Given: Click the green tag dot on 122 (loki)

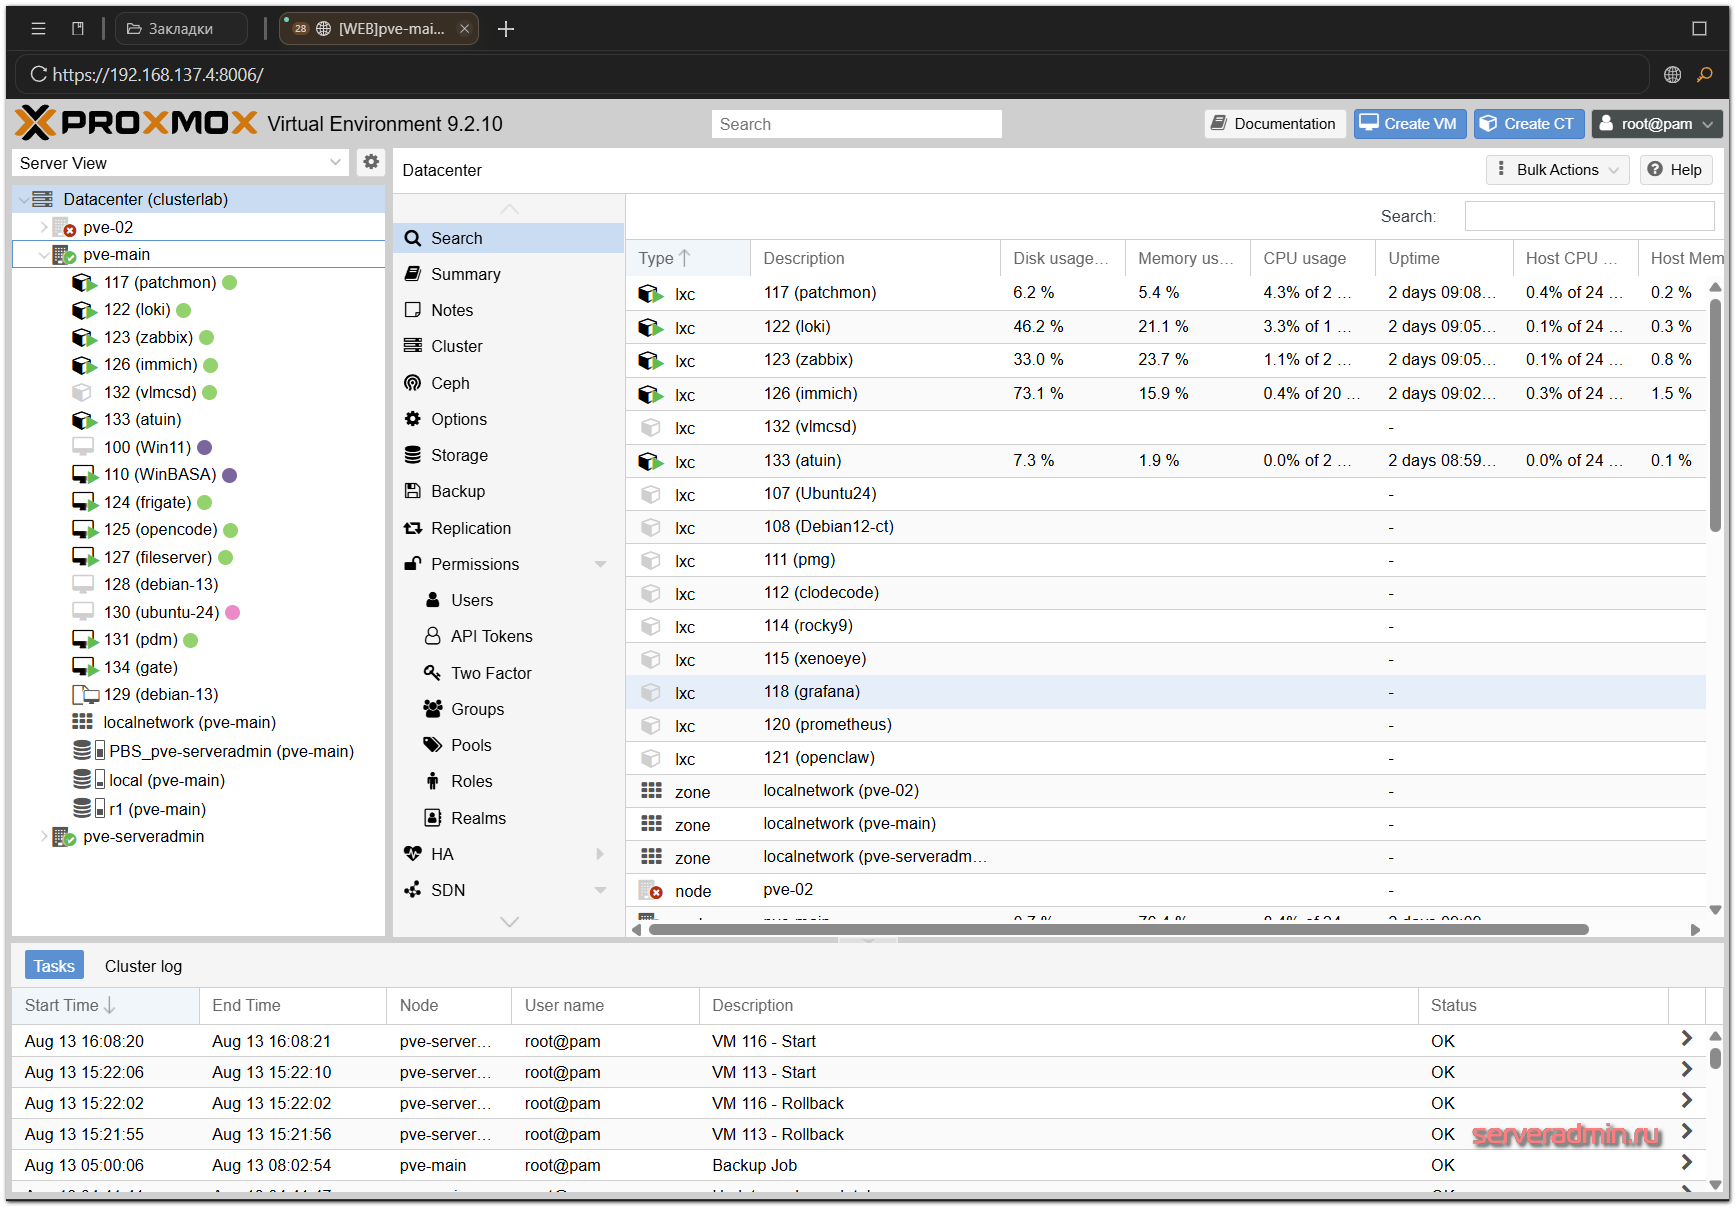Looking at the screenshot, I should click(184, 310).
